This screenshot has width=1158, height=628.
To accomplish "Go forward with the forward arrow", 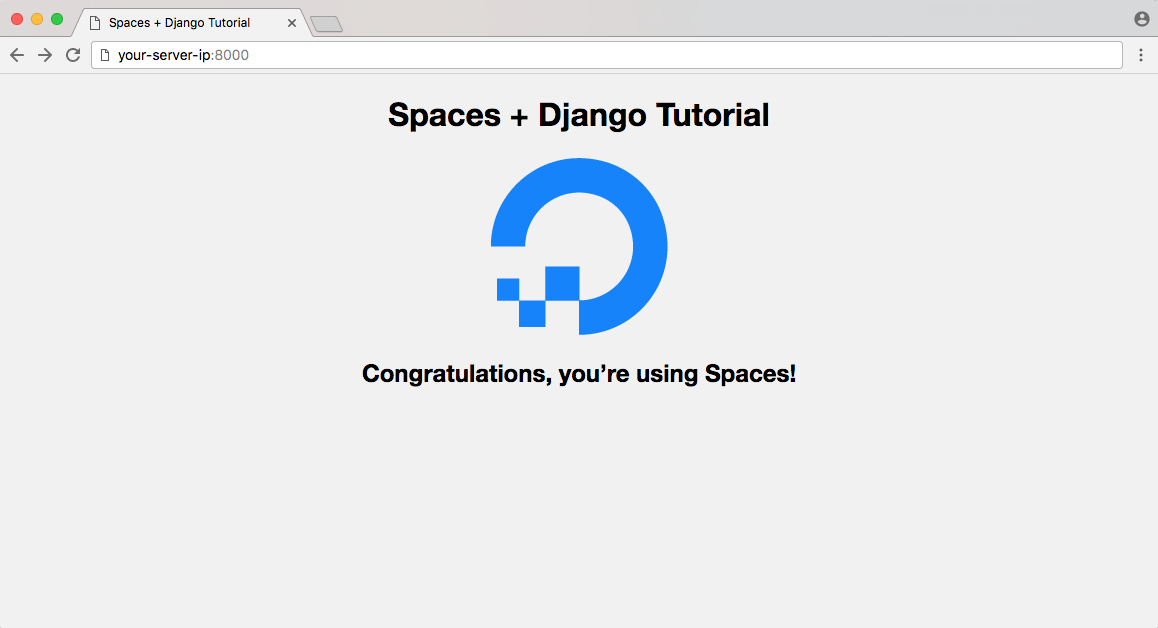I will [45, 55].
